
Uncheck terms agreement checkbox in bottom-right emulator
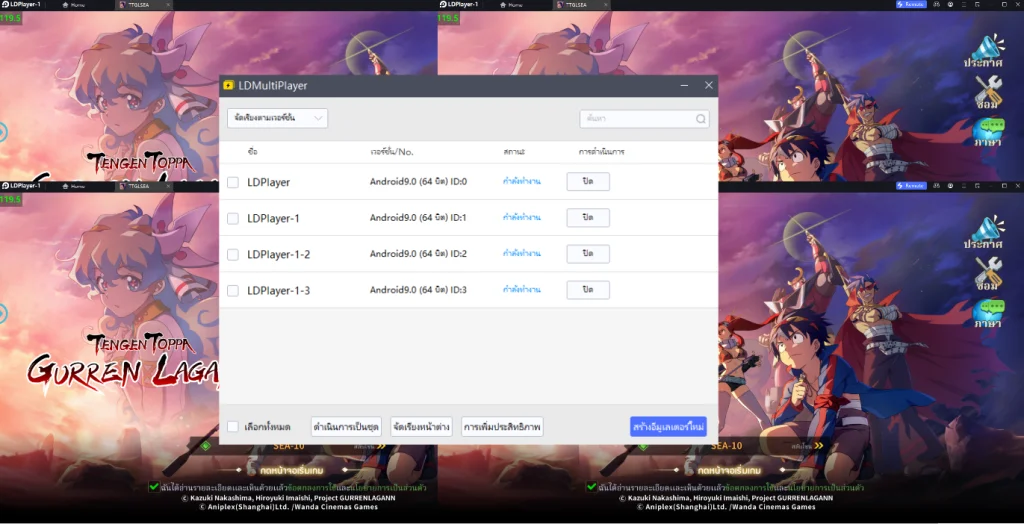[591, 487]
